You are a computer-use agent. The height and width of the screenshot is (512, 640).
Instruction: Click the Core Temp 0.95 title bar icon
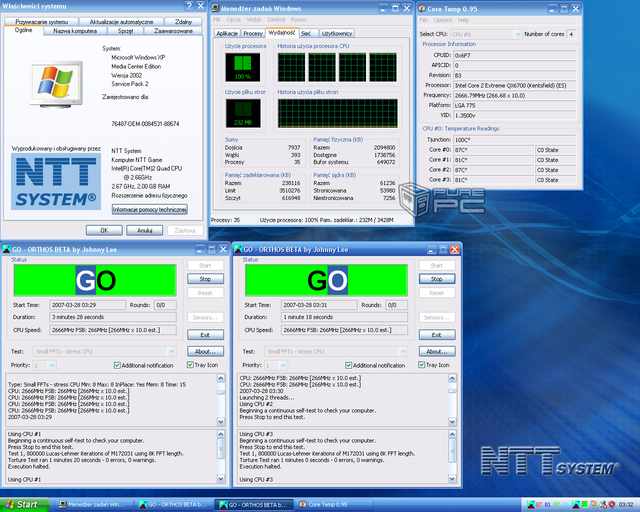point(422,9)
